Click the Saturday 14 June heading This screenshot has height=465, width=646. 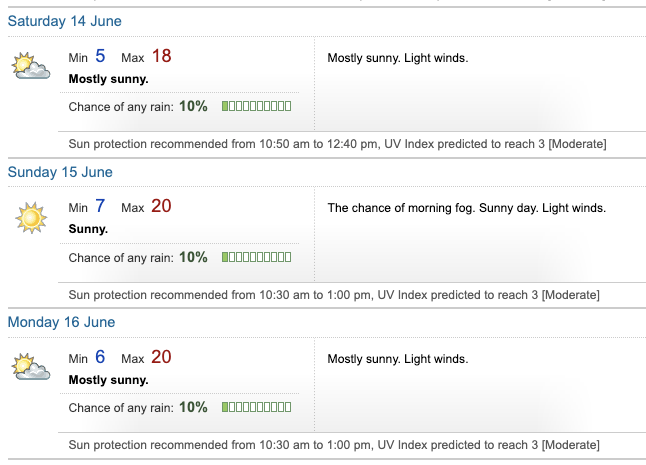(65, 21)
